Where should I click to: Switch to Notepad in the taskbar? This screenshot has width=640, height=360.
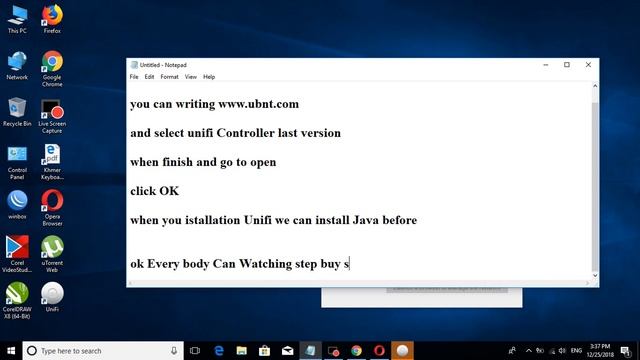coord(310,351)
